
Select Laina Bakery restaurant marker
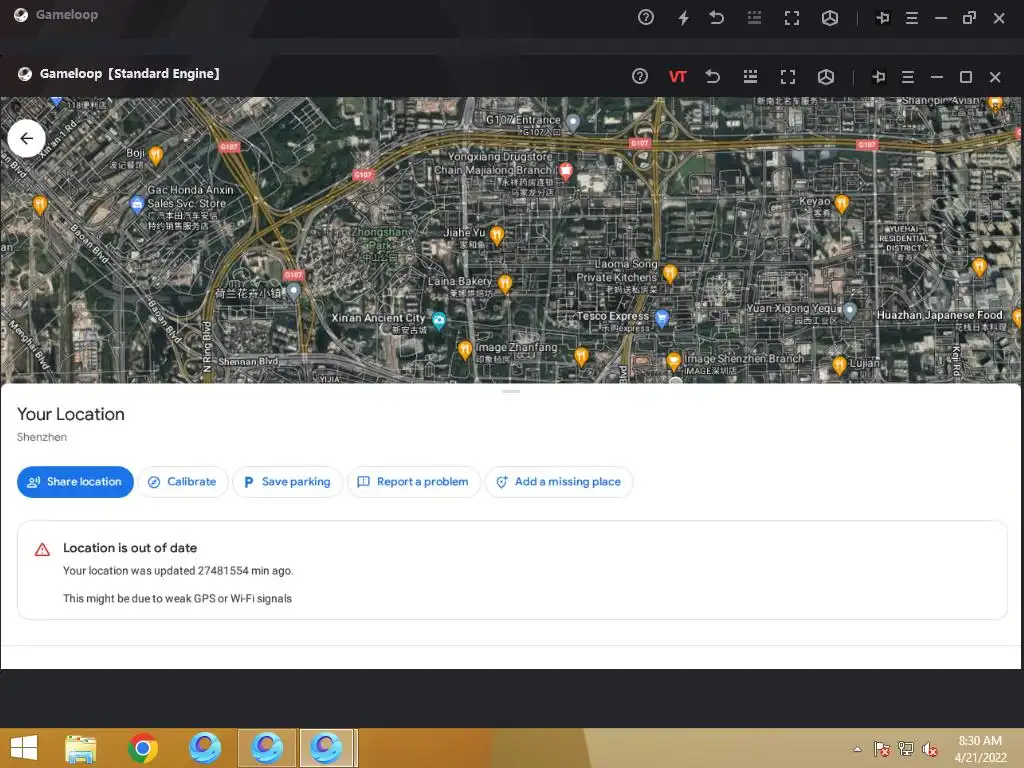coord(505,283)
